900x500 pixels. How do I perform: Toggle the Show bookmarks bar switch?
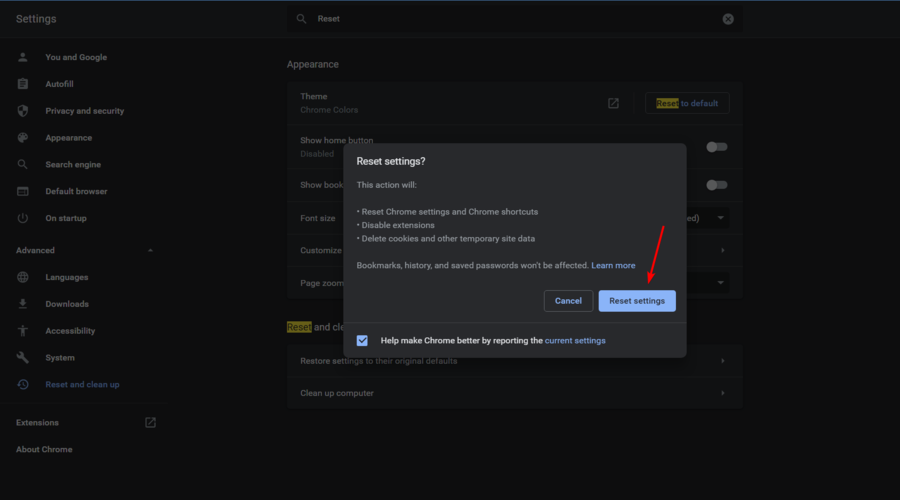[716, 185]
